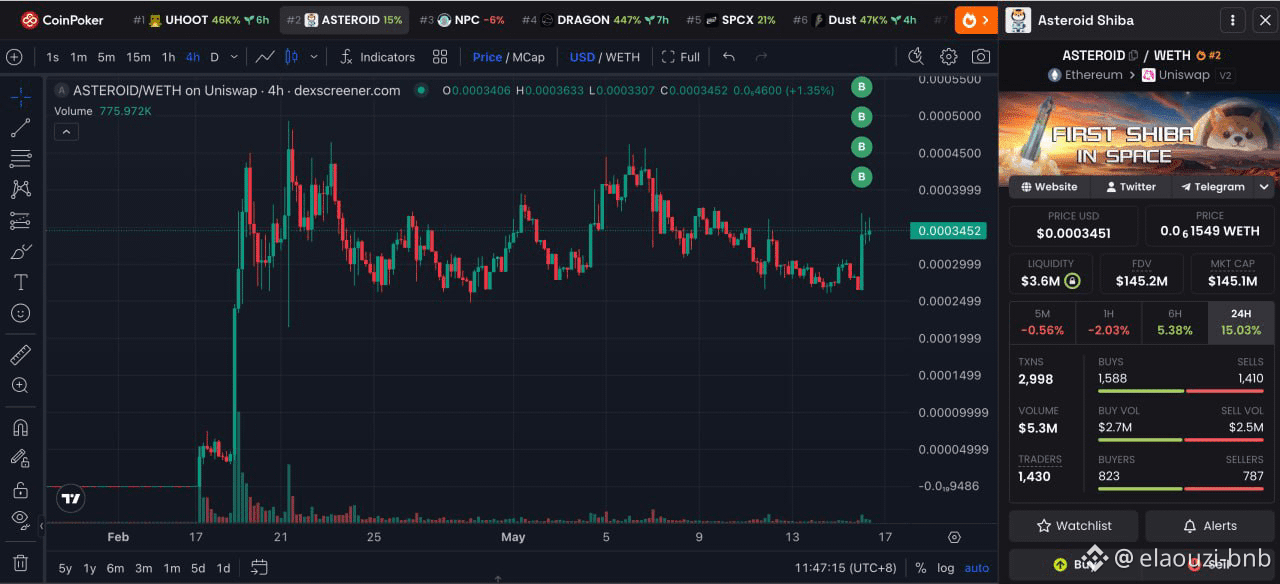The height and width of the screenshot is (584, 1280).
Task: Toggle log scale on price axis
Action: tap(945, 568)
